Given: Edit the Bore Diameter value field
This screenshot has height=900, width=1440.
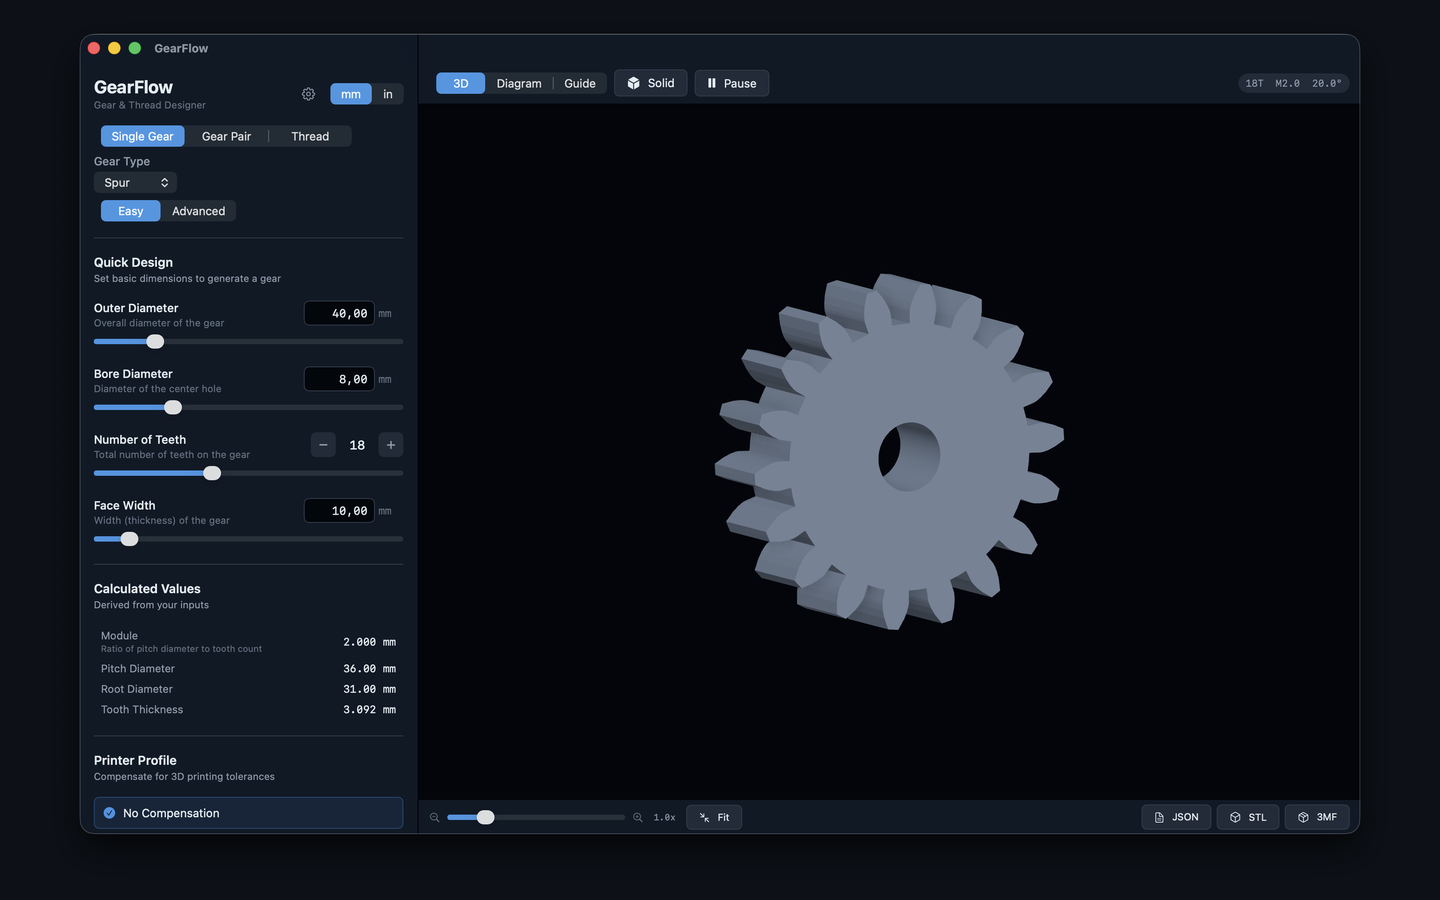Looking at the screenshot, I should point(339,379).
